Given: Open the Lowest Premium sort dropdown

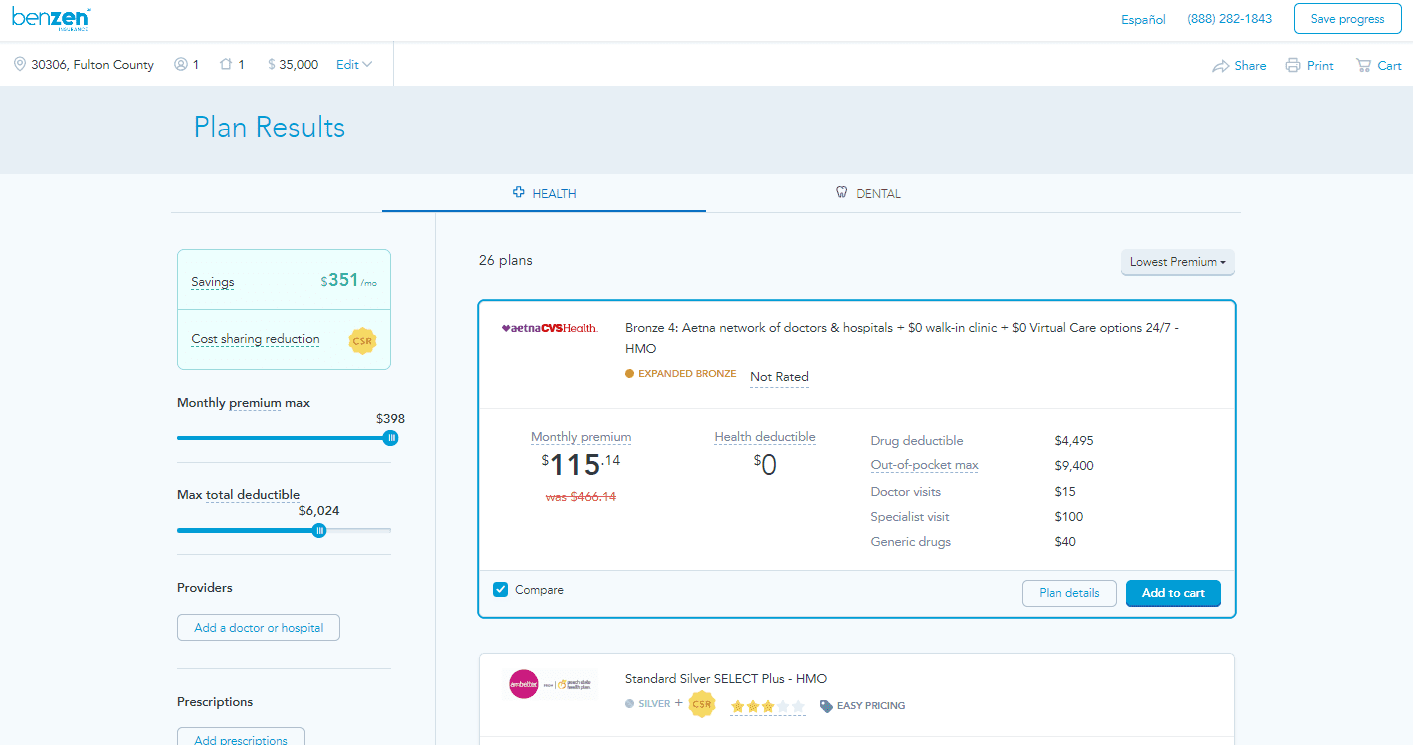Looking at the screenshot, I should coord(1178,262).
